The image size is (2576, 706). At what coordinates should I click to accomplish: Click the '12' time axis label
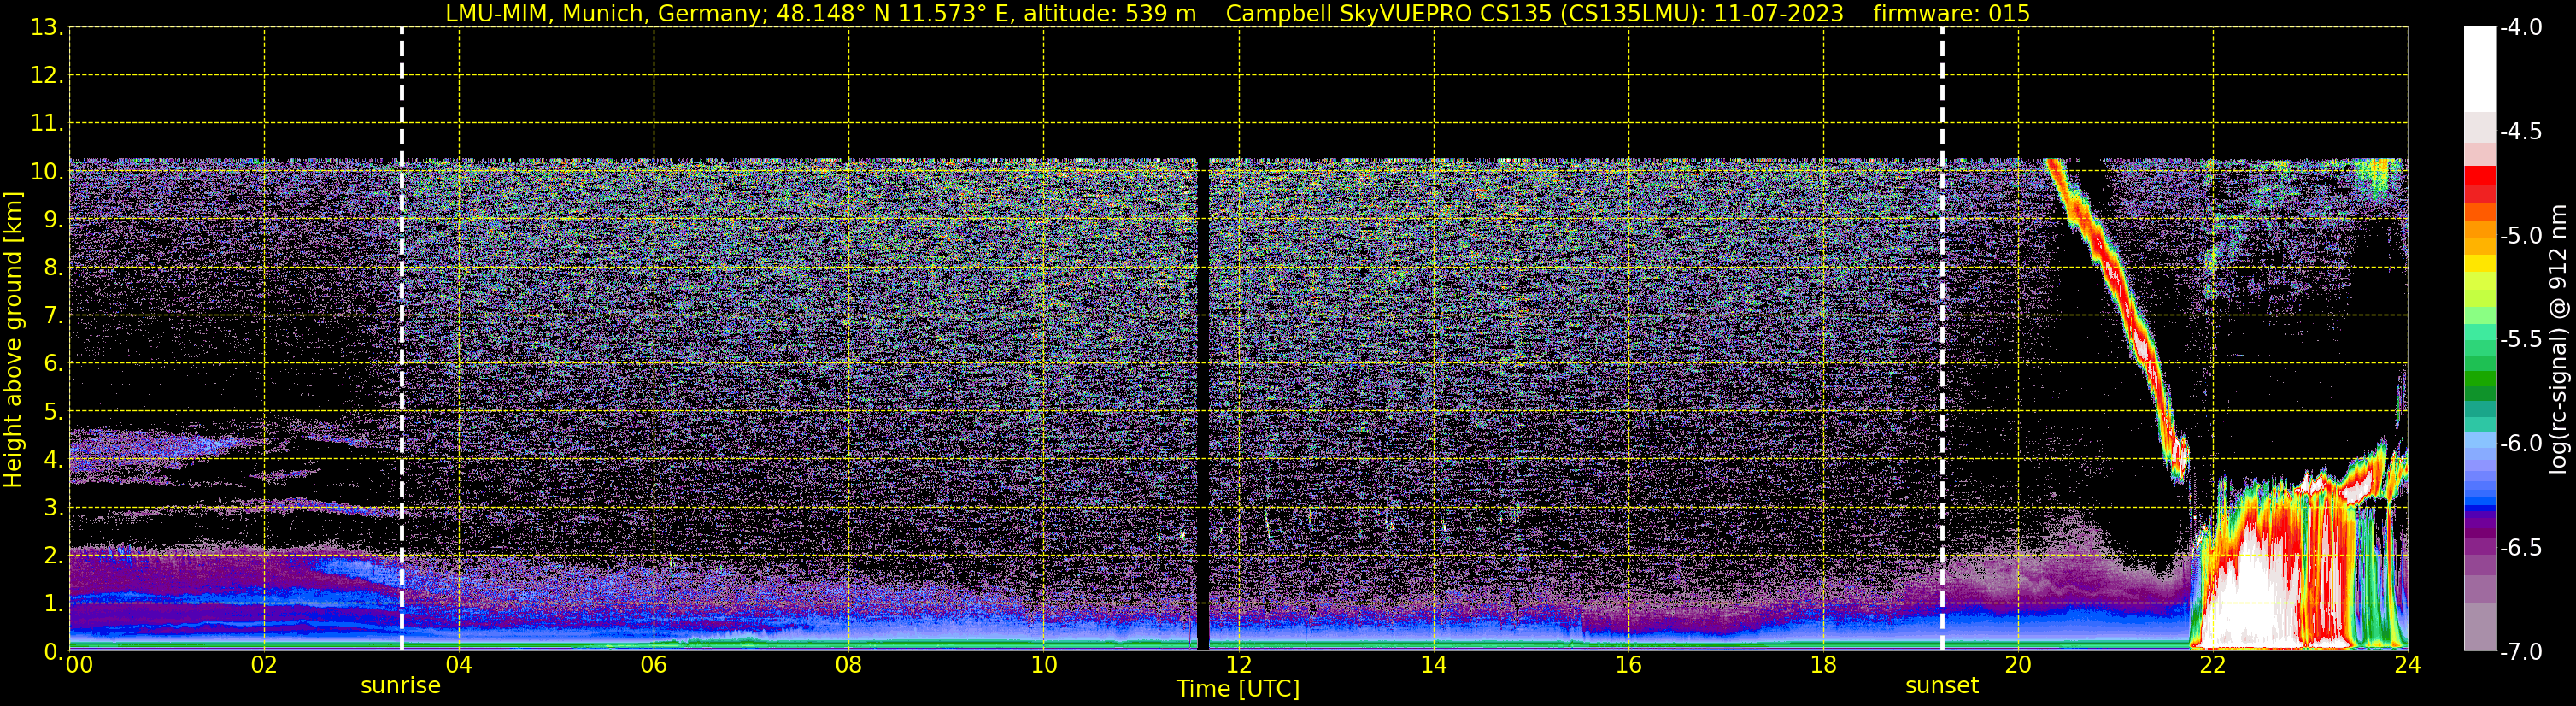pos(1239,665)
